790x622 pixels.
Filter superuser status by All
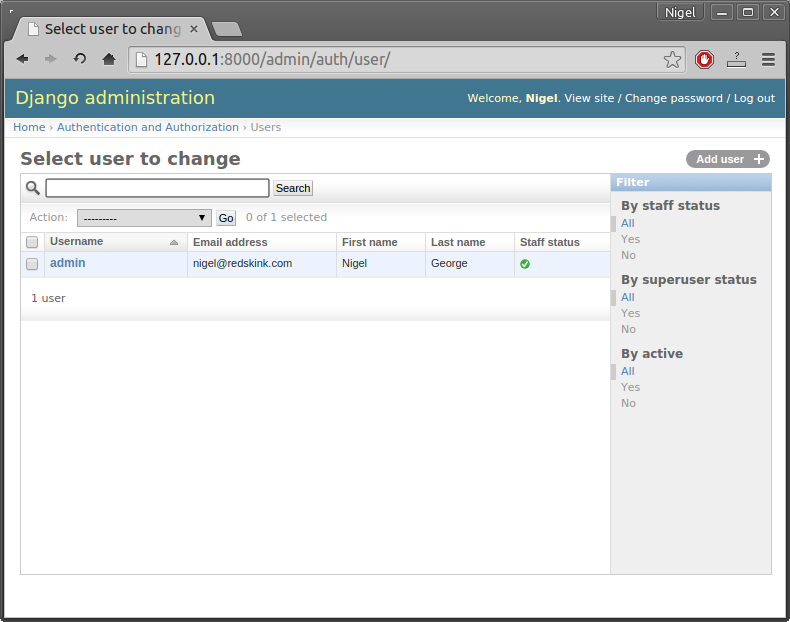628,297
